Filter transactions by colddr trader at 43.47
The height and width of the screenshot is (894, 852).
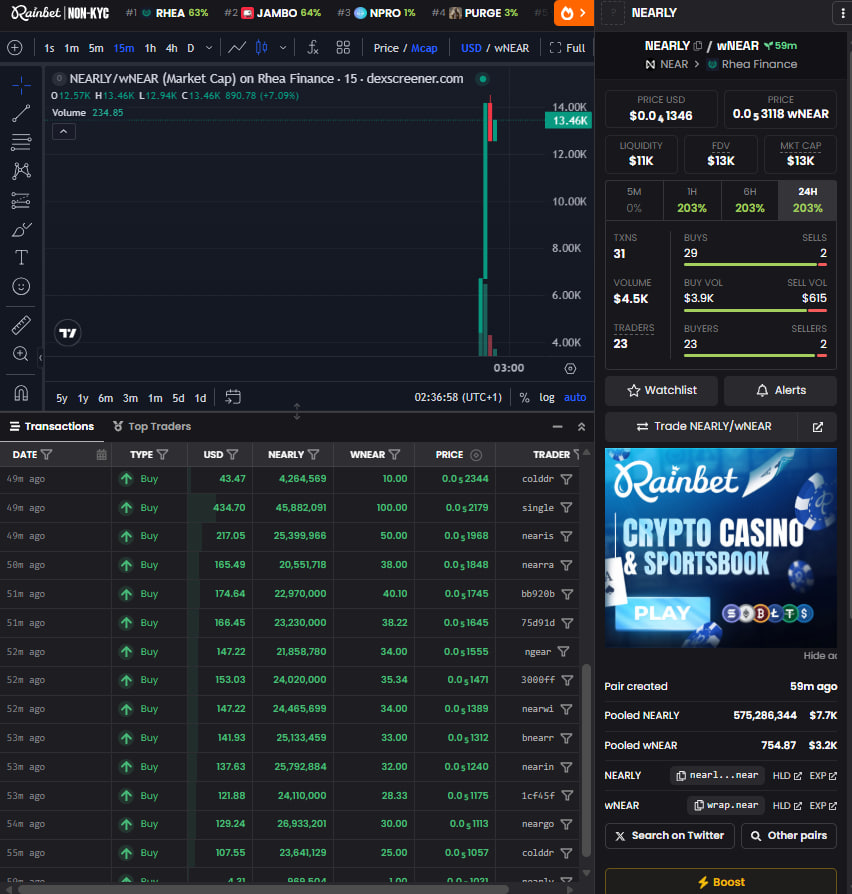pyautogui.click(x=566, y=479)
